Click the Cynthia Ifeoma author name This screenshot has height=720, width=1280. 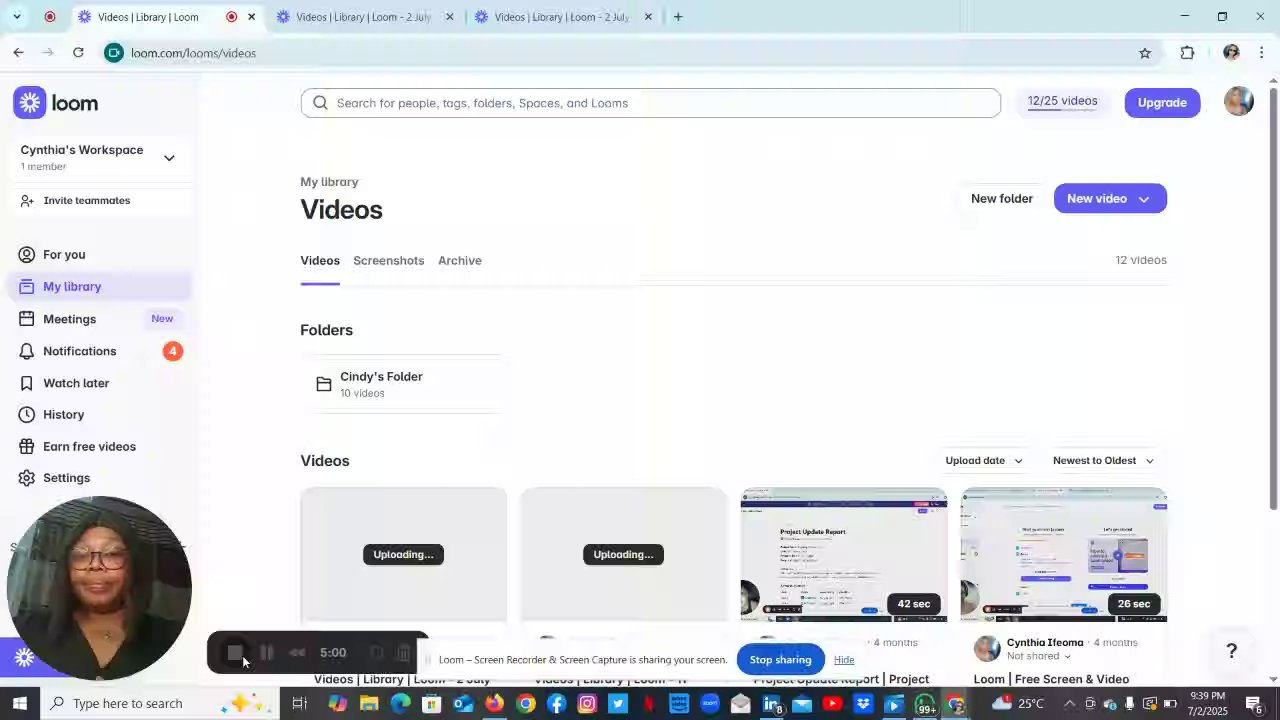pyautogui.click(x=1045, y=642)
